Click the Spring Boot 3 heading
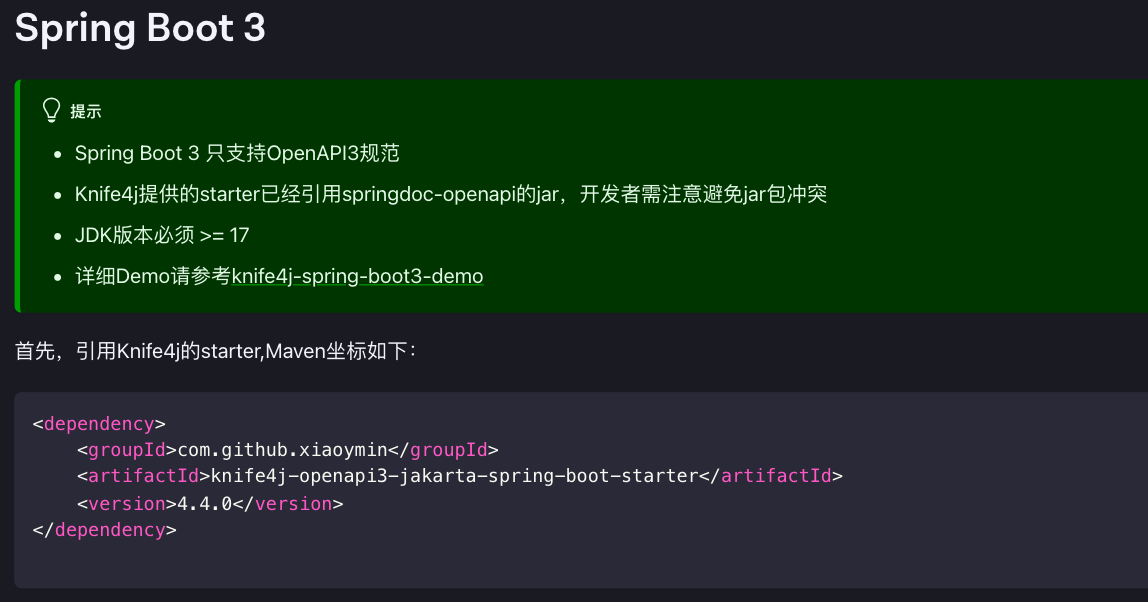The image size is (1148, 602). [x=140, y=28]
